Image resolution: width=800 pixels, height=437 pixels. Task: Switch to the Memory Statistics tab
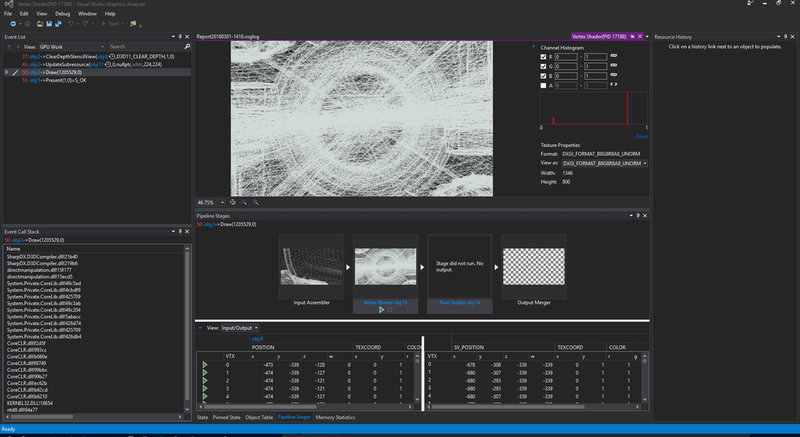[x=335, y=417]
